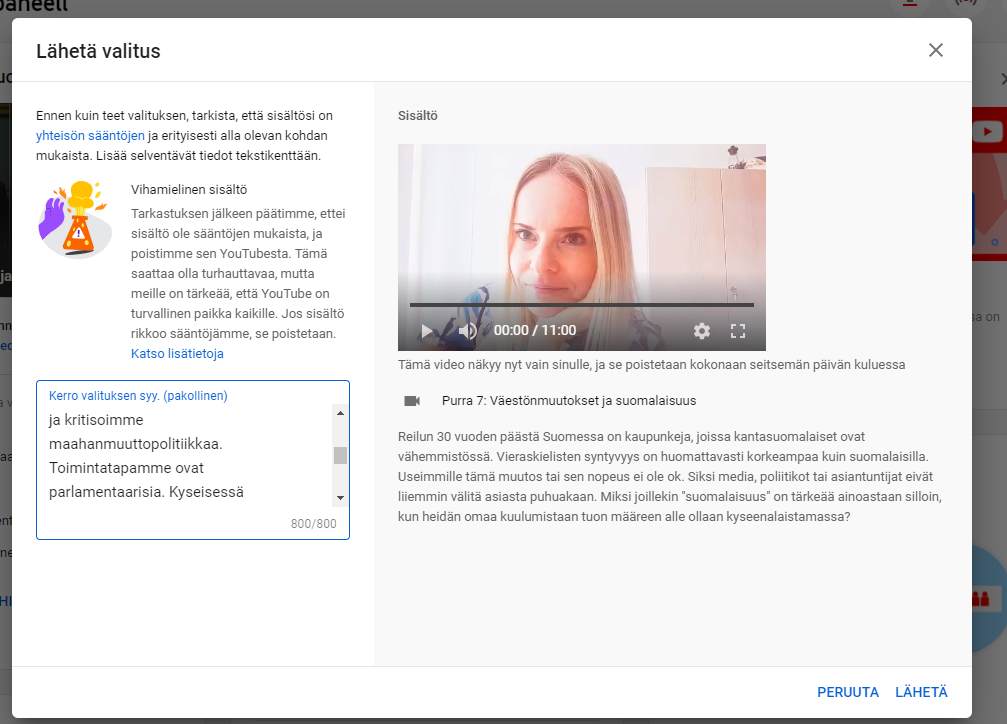Screen dimensions: 1007x724
Task: Open video settings gear icon
Action: (x=702, y=331)
